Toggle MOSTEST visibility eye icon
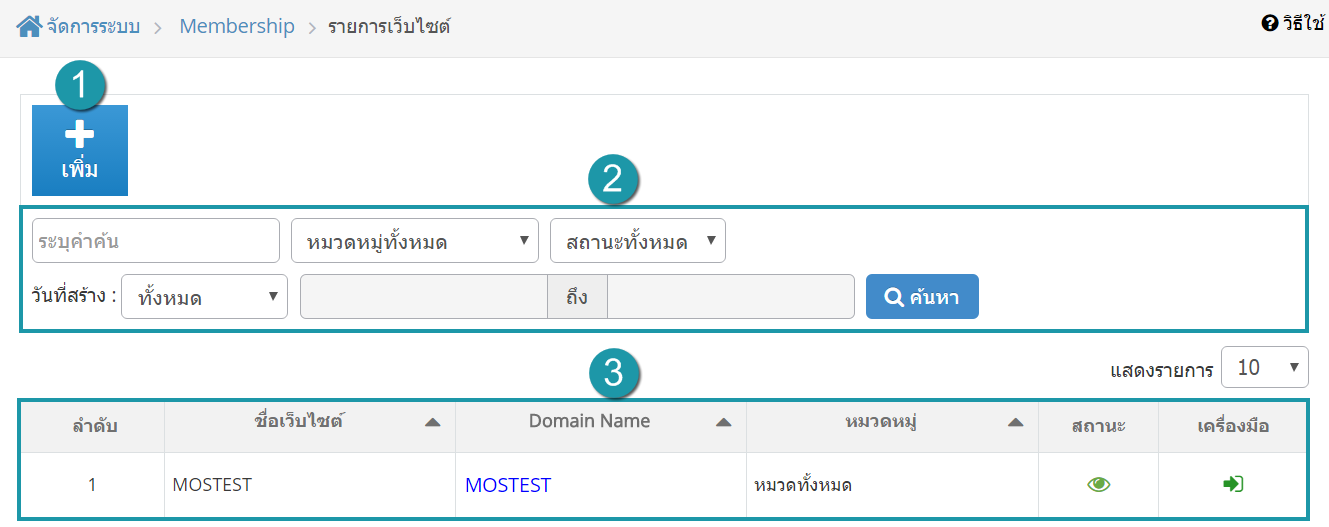 [1099, 485]
